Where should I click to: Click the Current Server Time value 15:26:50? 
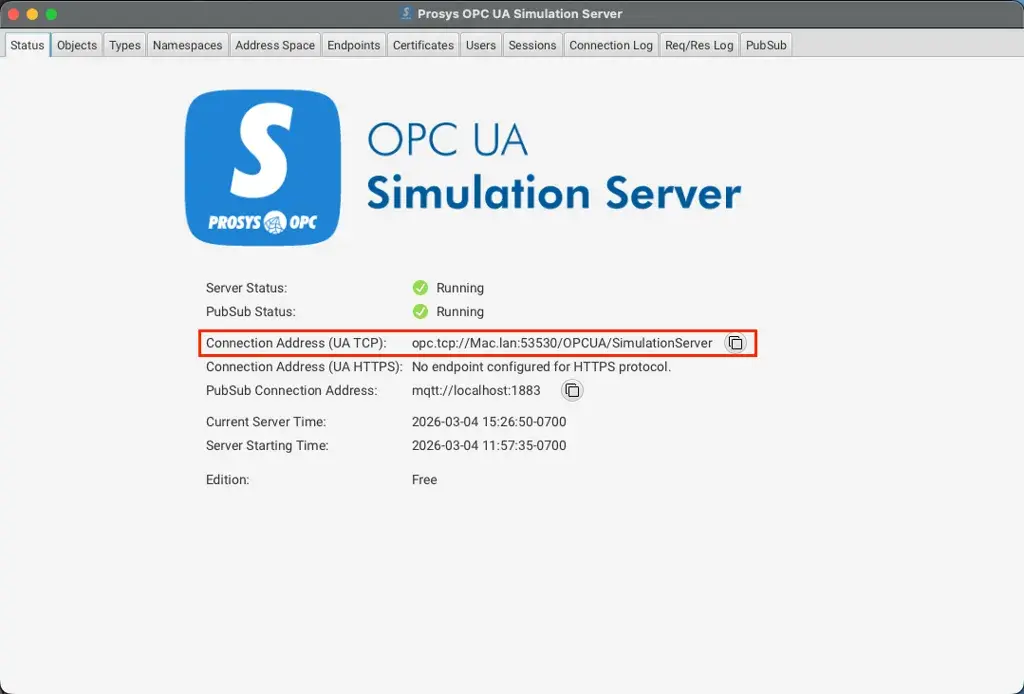tap(489, 422)
